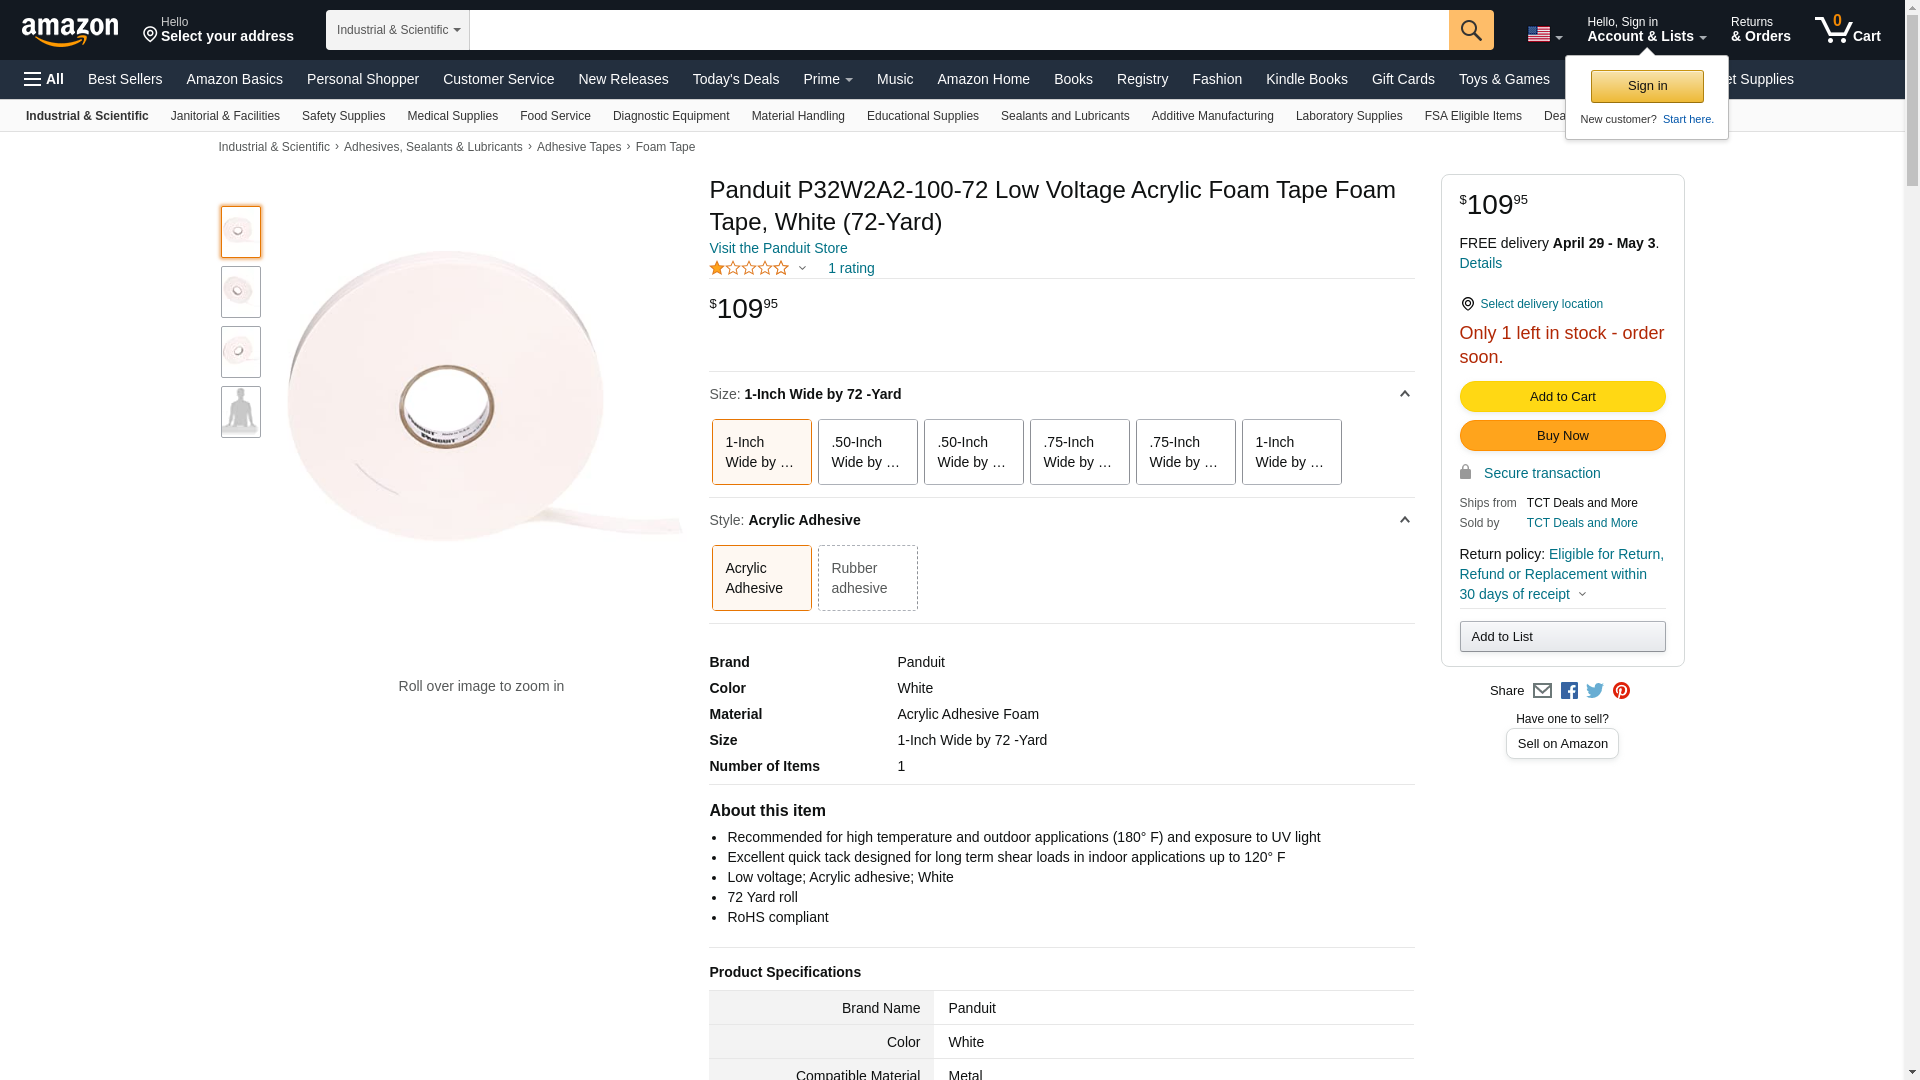Select the Rubber adhesive style option

point(867,578)
